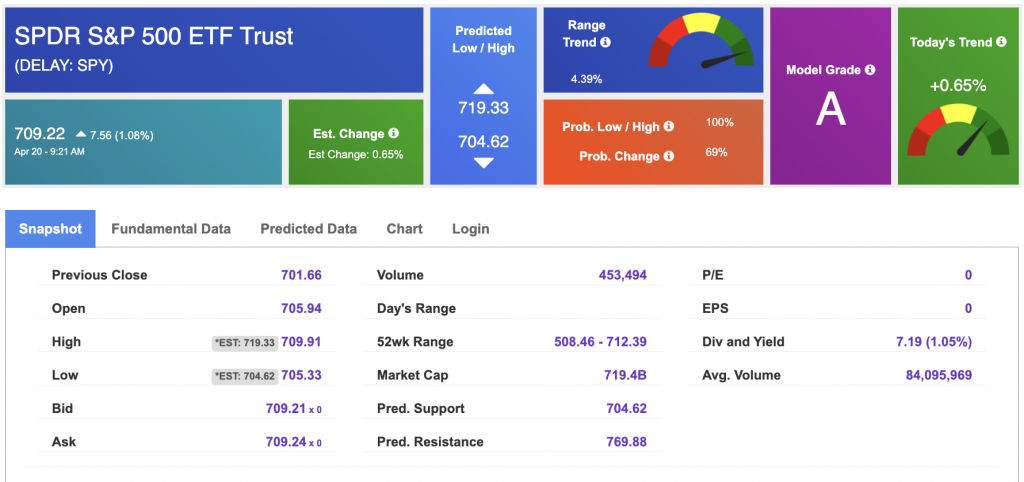
Task: Open the Predicted Data tab
Action: (x=308, y=229)
